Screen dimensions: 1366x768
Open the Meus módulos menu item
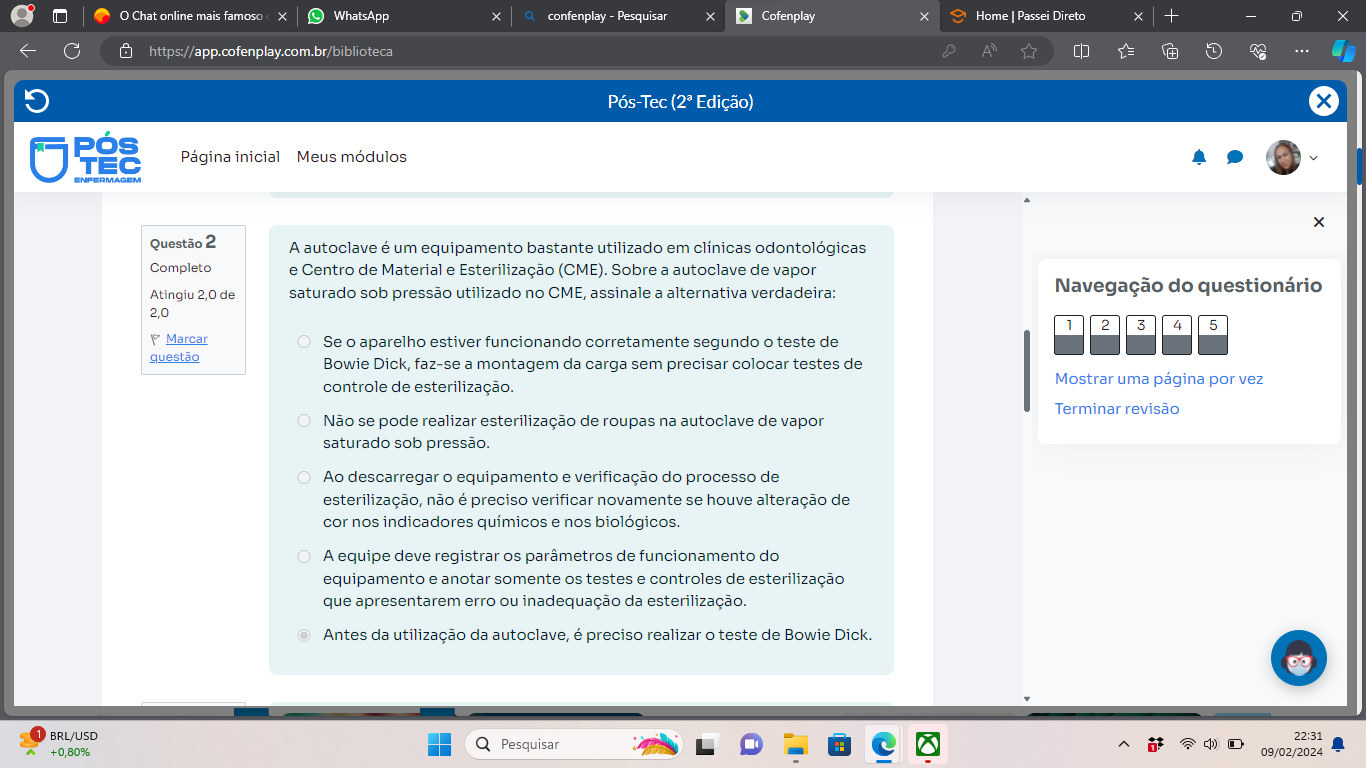point(351,157)
